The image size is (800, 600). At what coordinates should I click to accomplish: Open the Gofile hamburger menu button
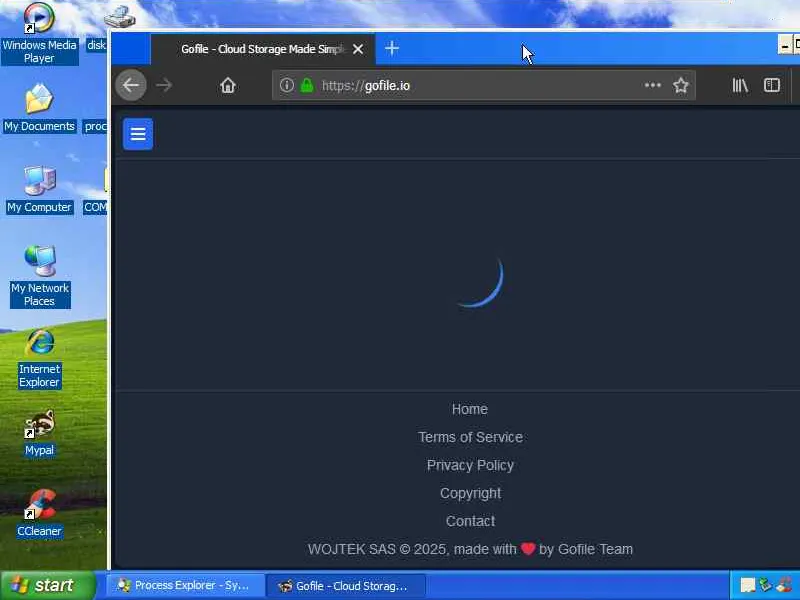(x=138, y=134)
